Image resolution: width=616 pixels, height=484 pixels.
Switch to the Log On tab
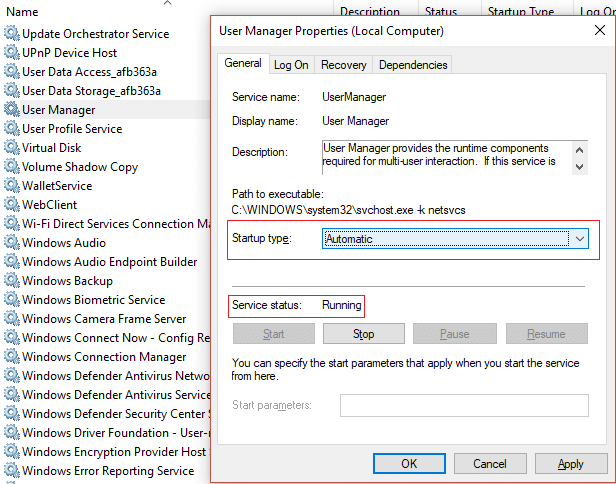[x=291, y=65]
